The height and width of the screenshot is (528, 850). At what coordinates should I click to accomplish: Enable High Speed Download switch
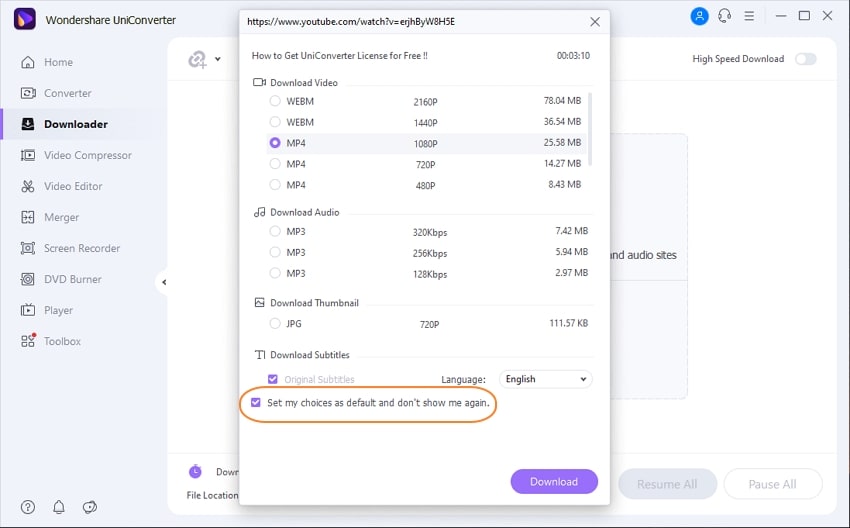(806, 59)
